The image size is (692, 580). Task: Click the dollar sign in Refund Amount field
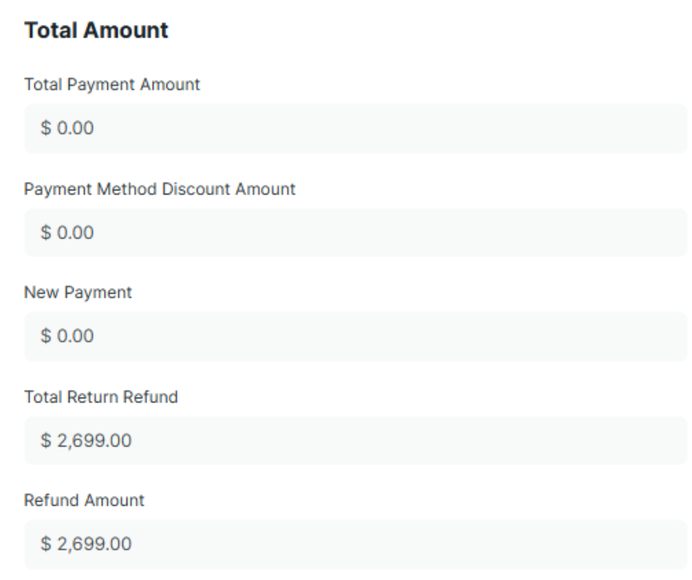pyautogui.click(x=46, y=544)
